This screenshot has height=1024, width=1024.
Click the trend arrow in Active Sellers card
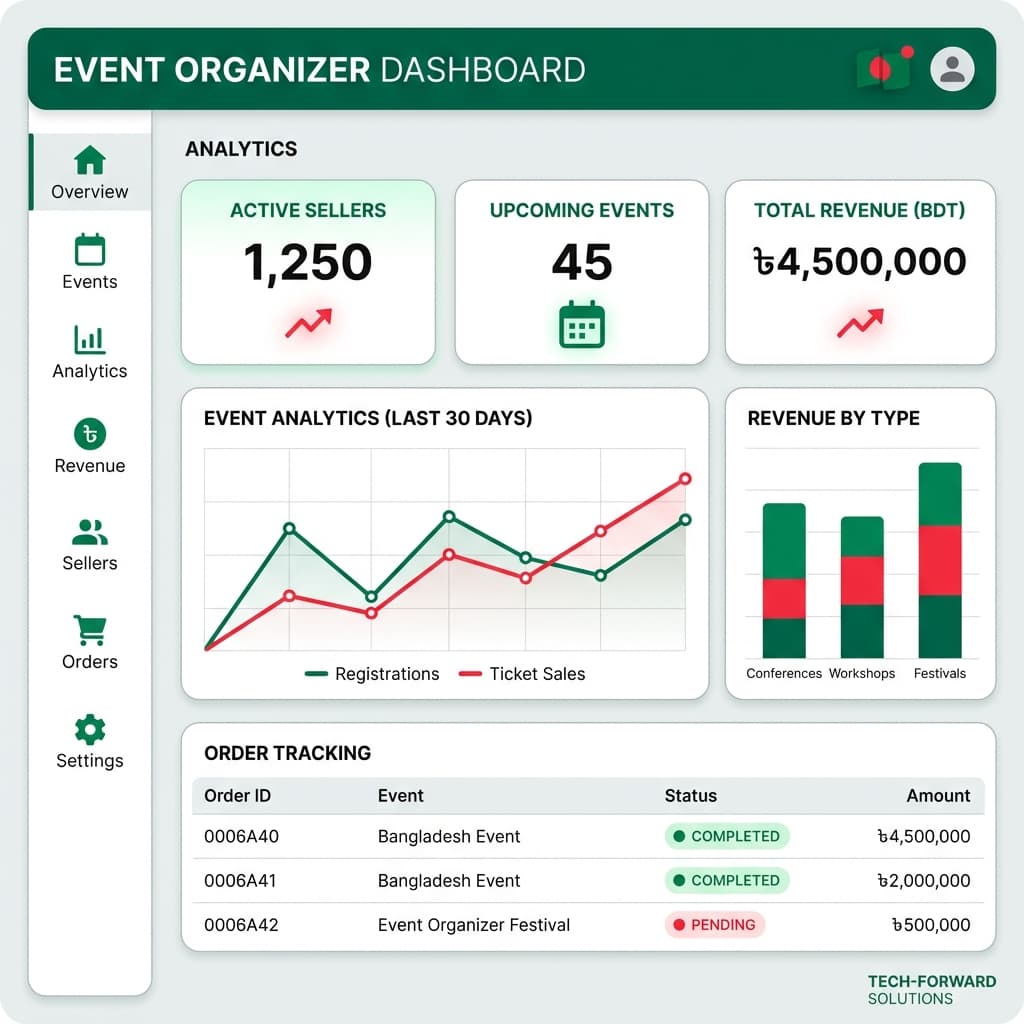tap(308, 322)
